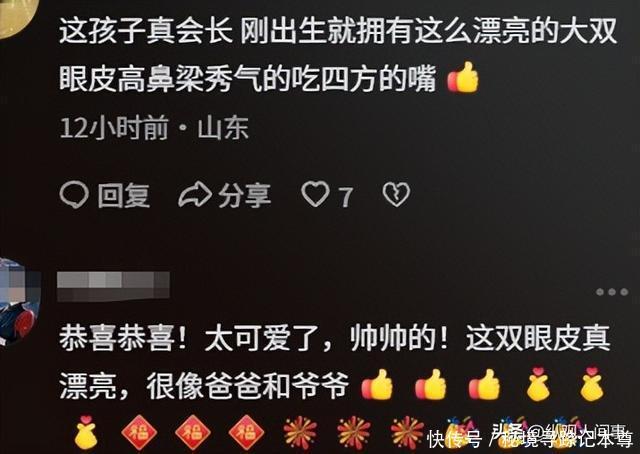Click the 分享 share label
This screenshot has height=454, width=640.
244,195
